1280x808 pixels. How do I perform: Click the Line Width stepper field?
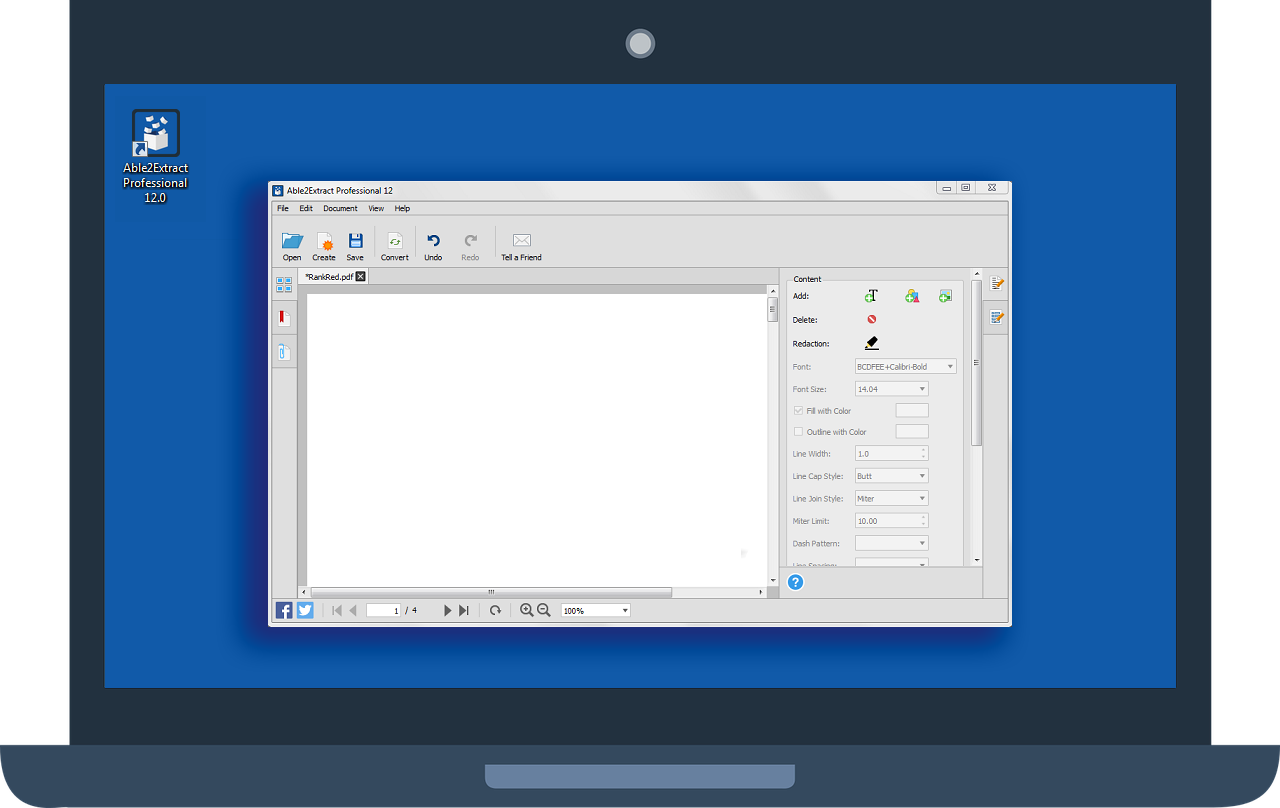891,454
